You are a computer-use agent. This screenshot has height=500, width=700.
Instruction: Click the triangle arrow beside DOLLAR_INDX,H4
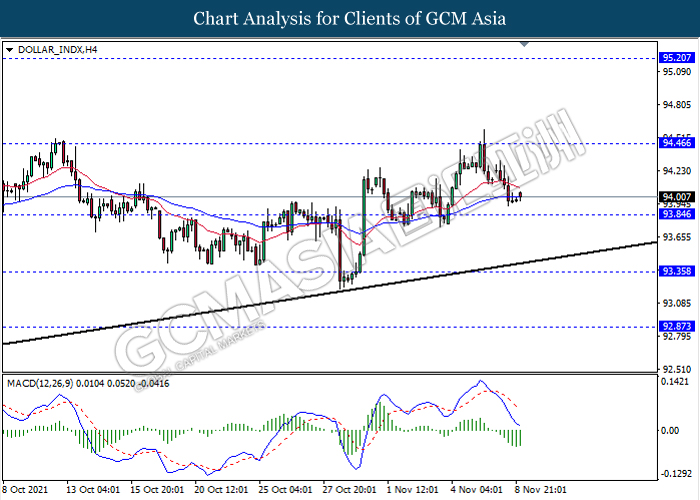coord(9,49)
